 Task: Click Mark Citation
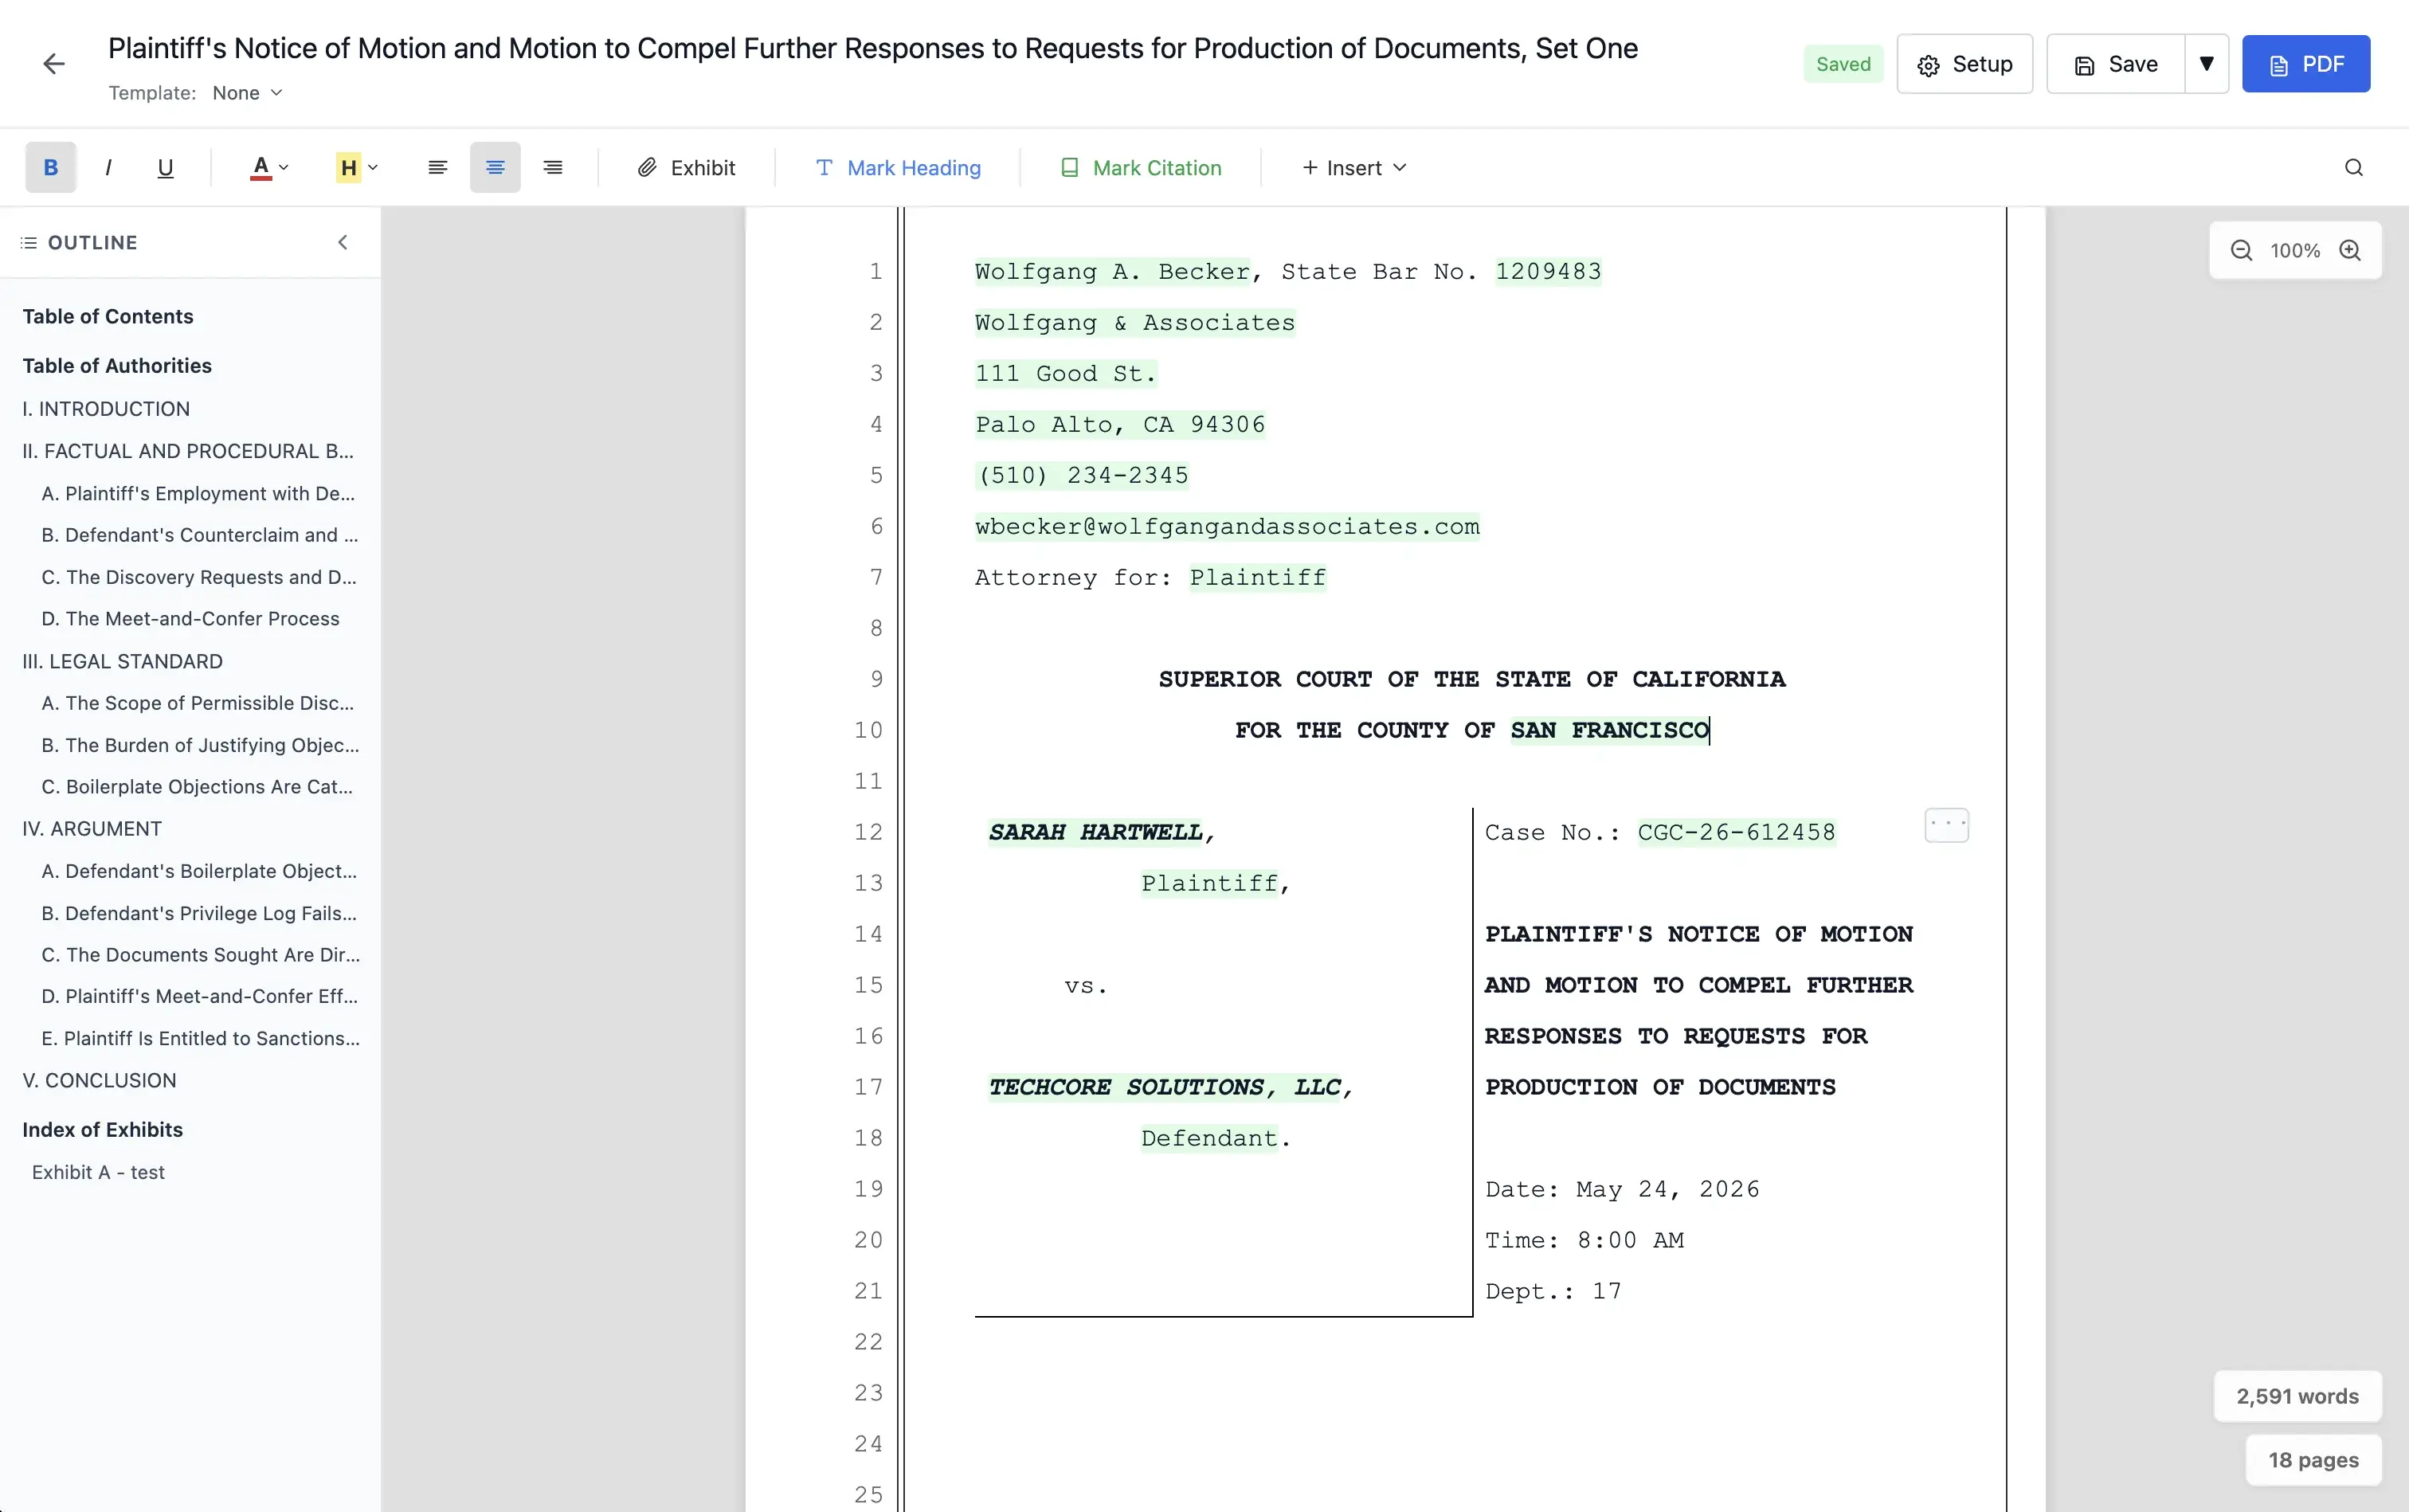point(1141,167)
